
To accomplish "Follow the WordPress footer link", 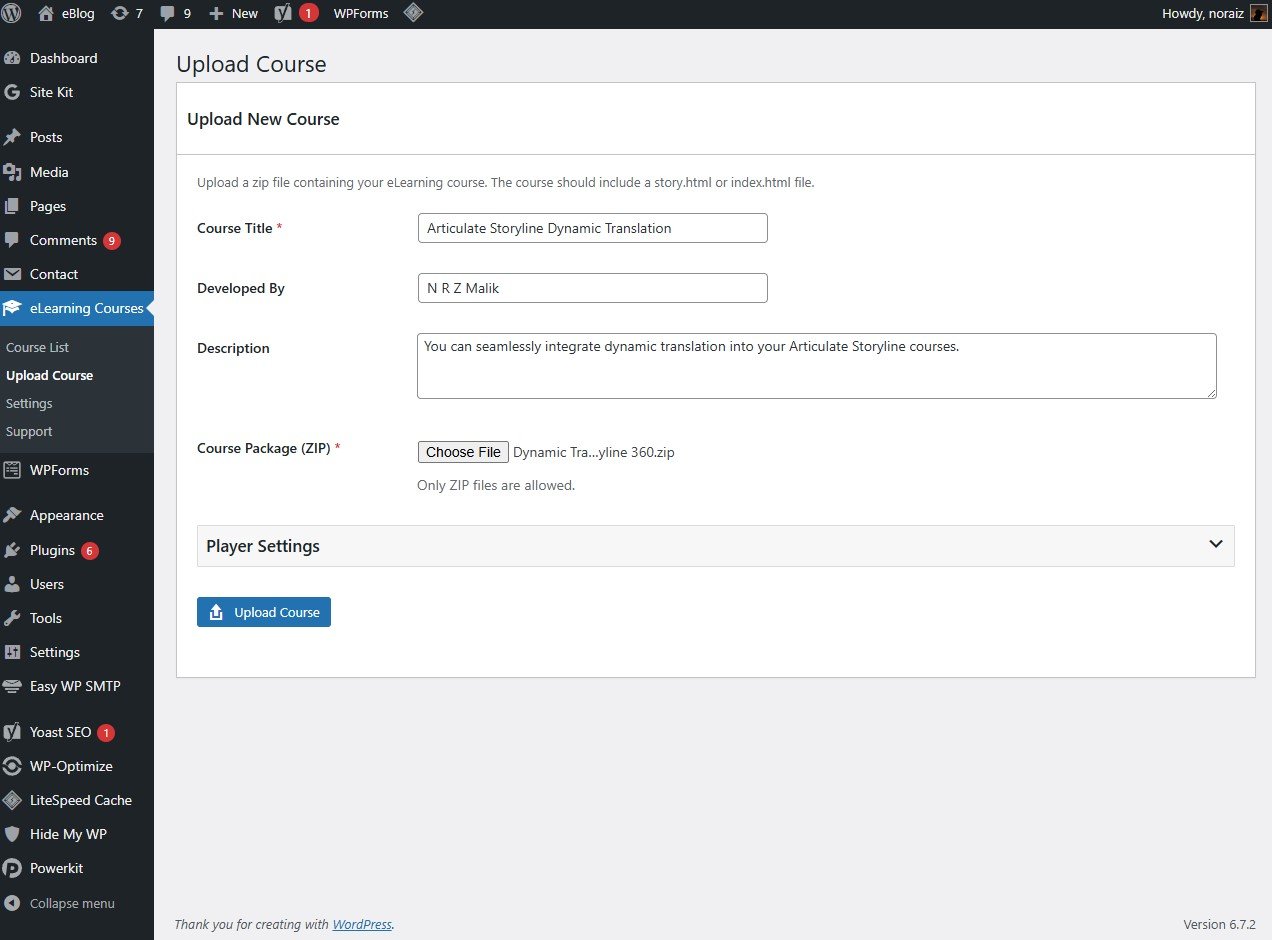I will click(x=361, y=924).
